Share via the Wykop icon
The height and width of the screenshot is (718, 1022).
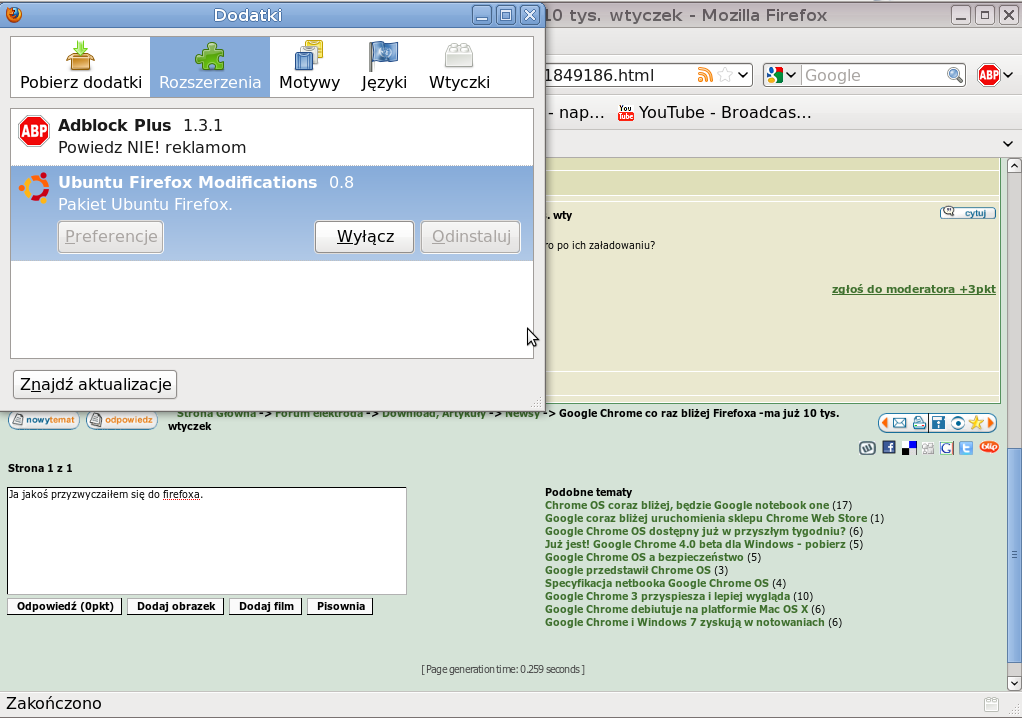pos(867,448)
